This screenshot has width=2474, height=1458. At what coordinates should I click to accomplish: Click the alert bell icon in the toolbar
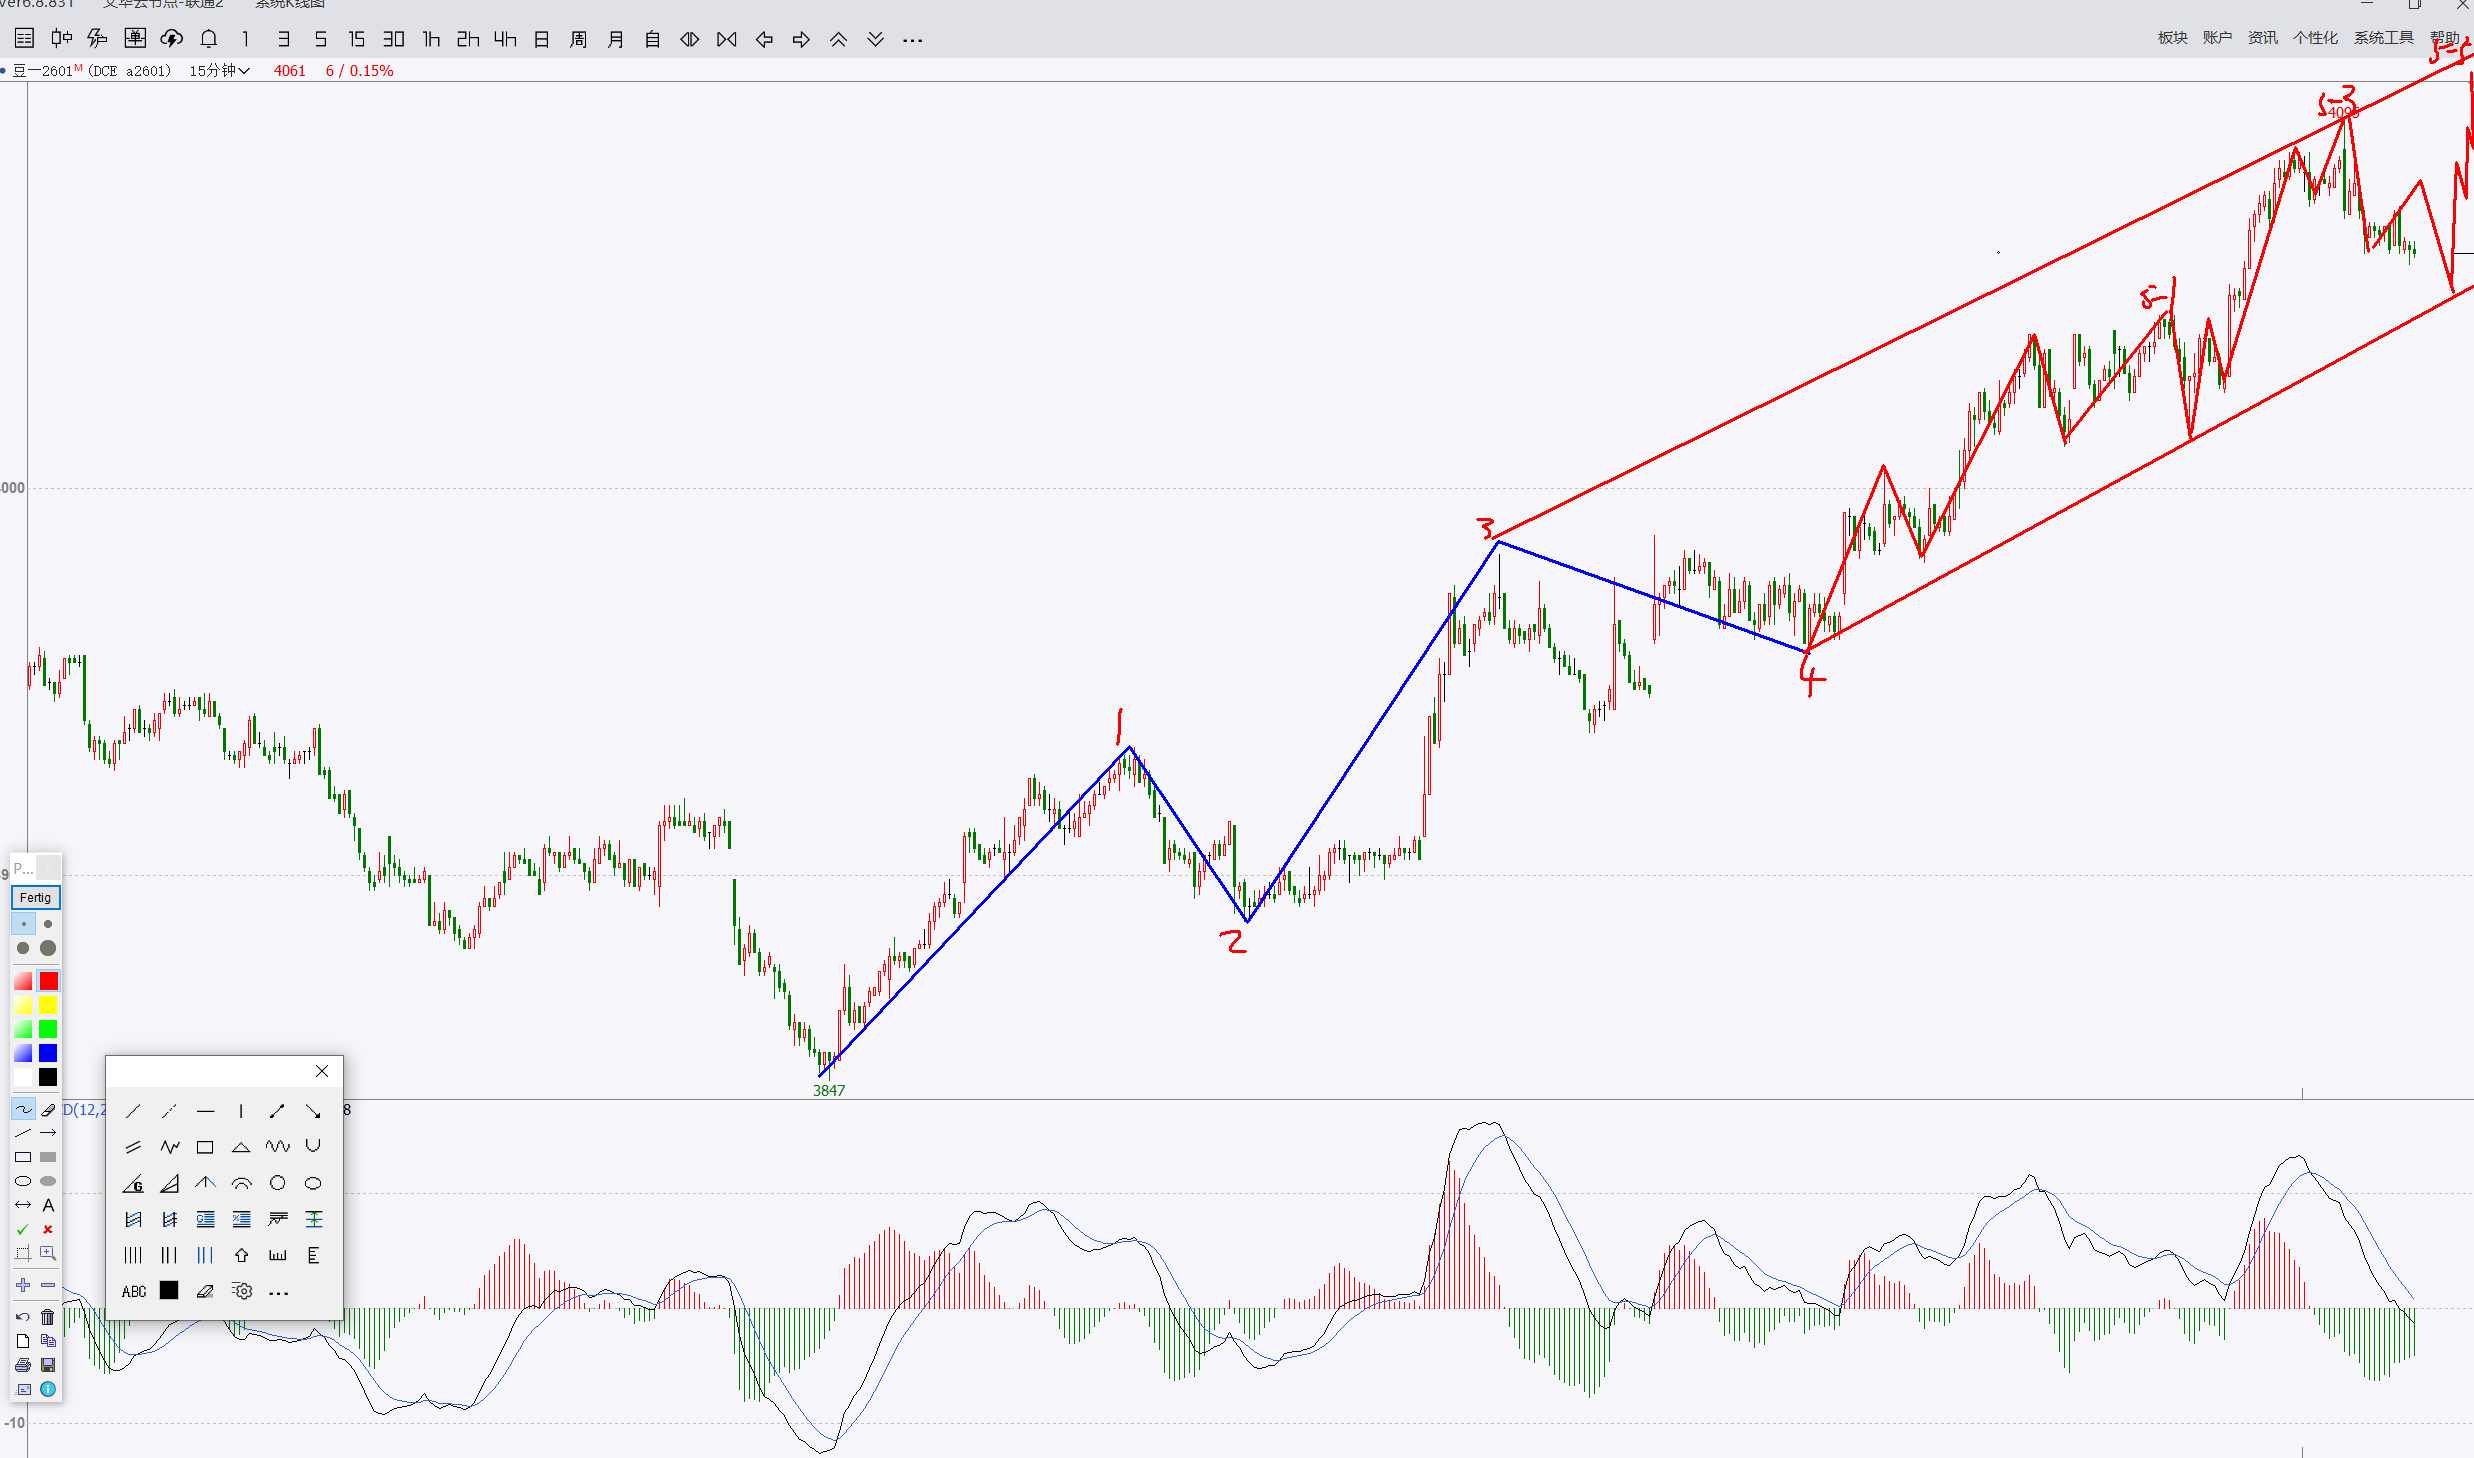[x=208, y=39]
